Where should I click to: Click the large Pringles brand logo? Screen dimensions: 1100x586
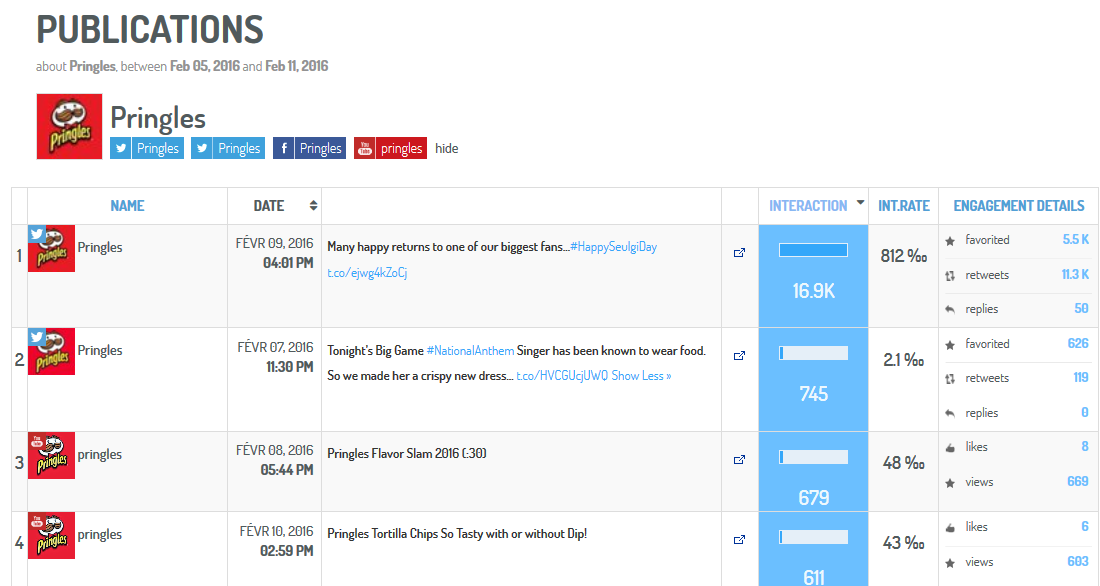coord(69,126)
